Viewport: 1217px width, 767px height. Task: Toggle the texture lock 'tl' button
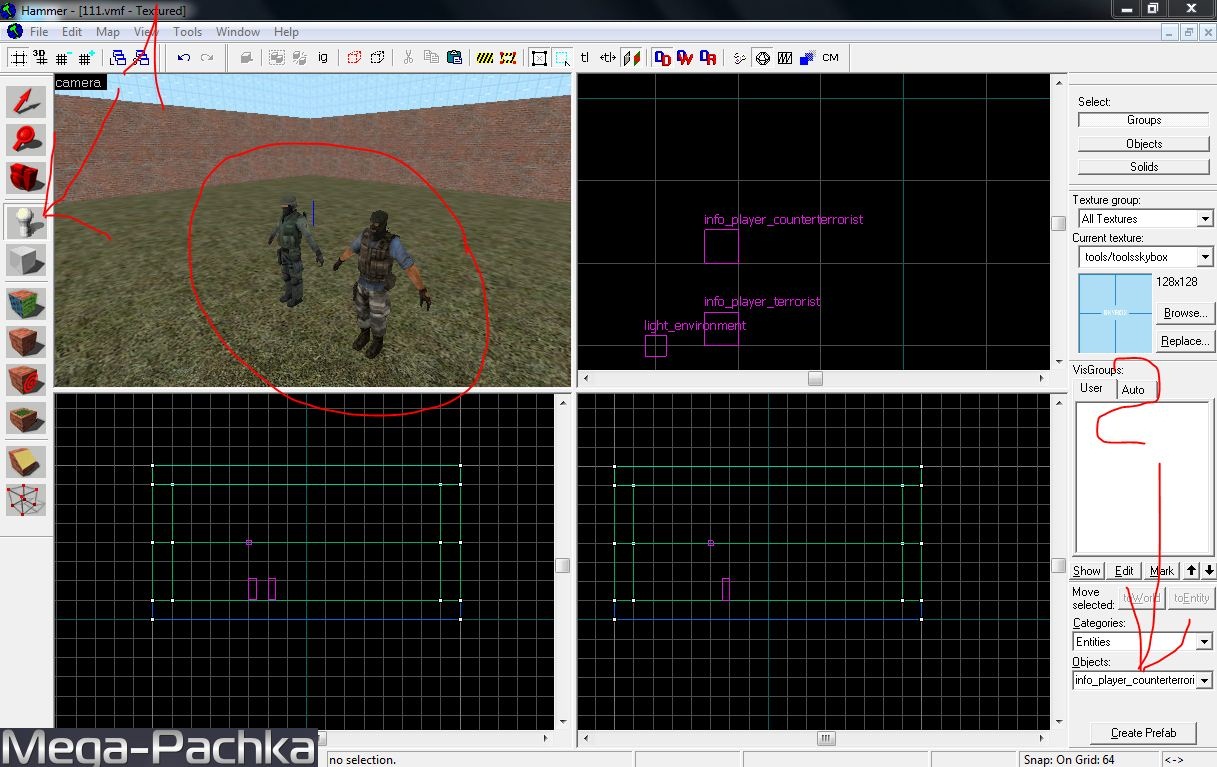click(585, 58)
